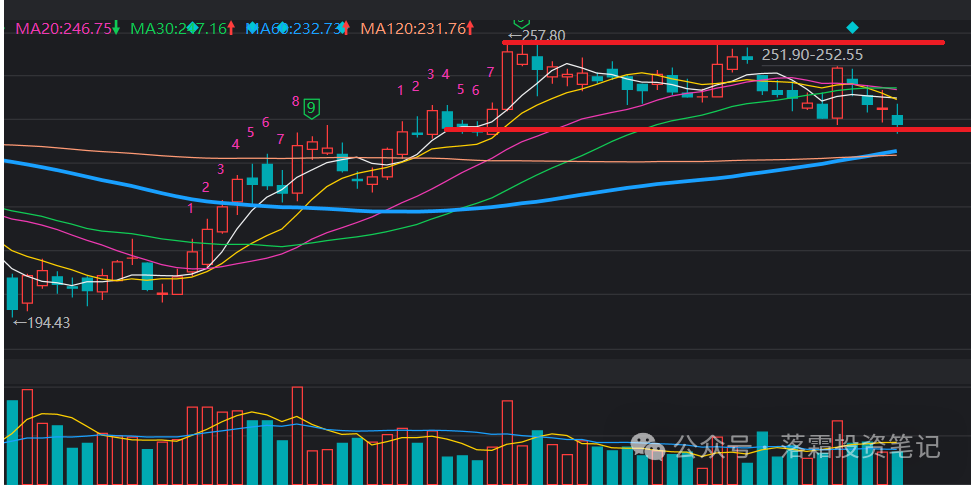Image resolution: width=971 pixels, height=485 pixels.
Task: Click the 251.90-252.55 gap price label
Action: click(812, 55)
